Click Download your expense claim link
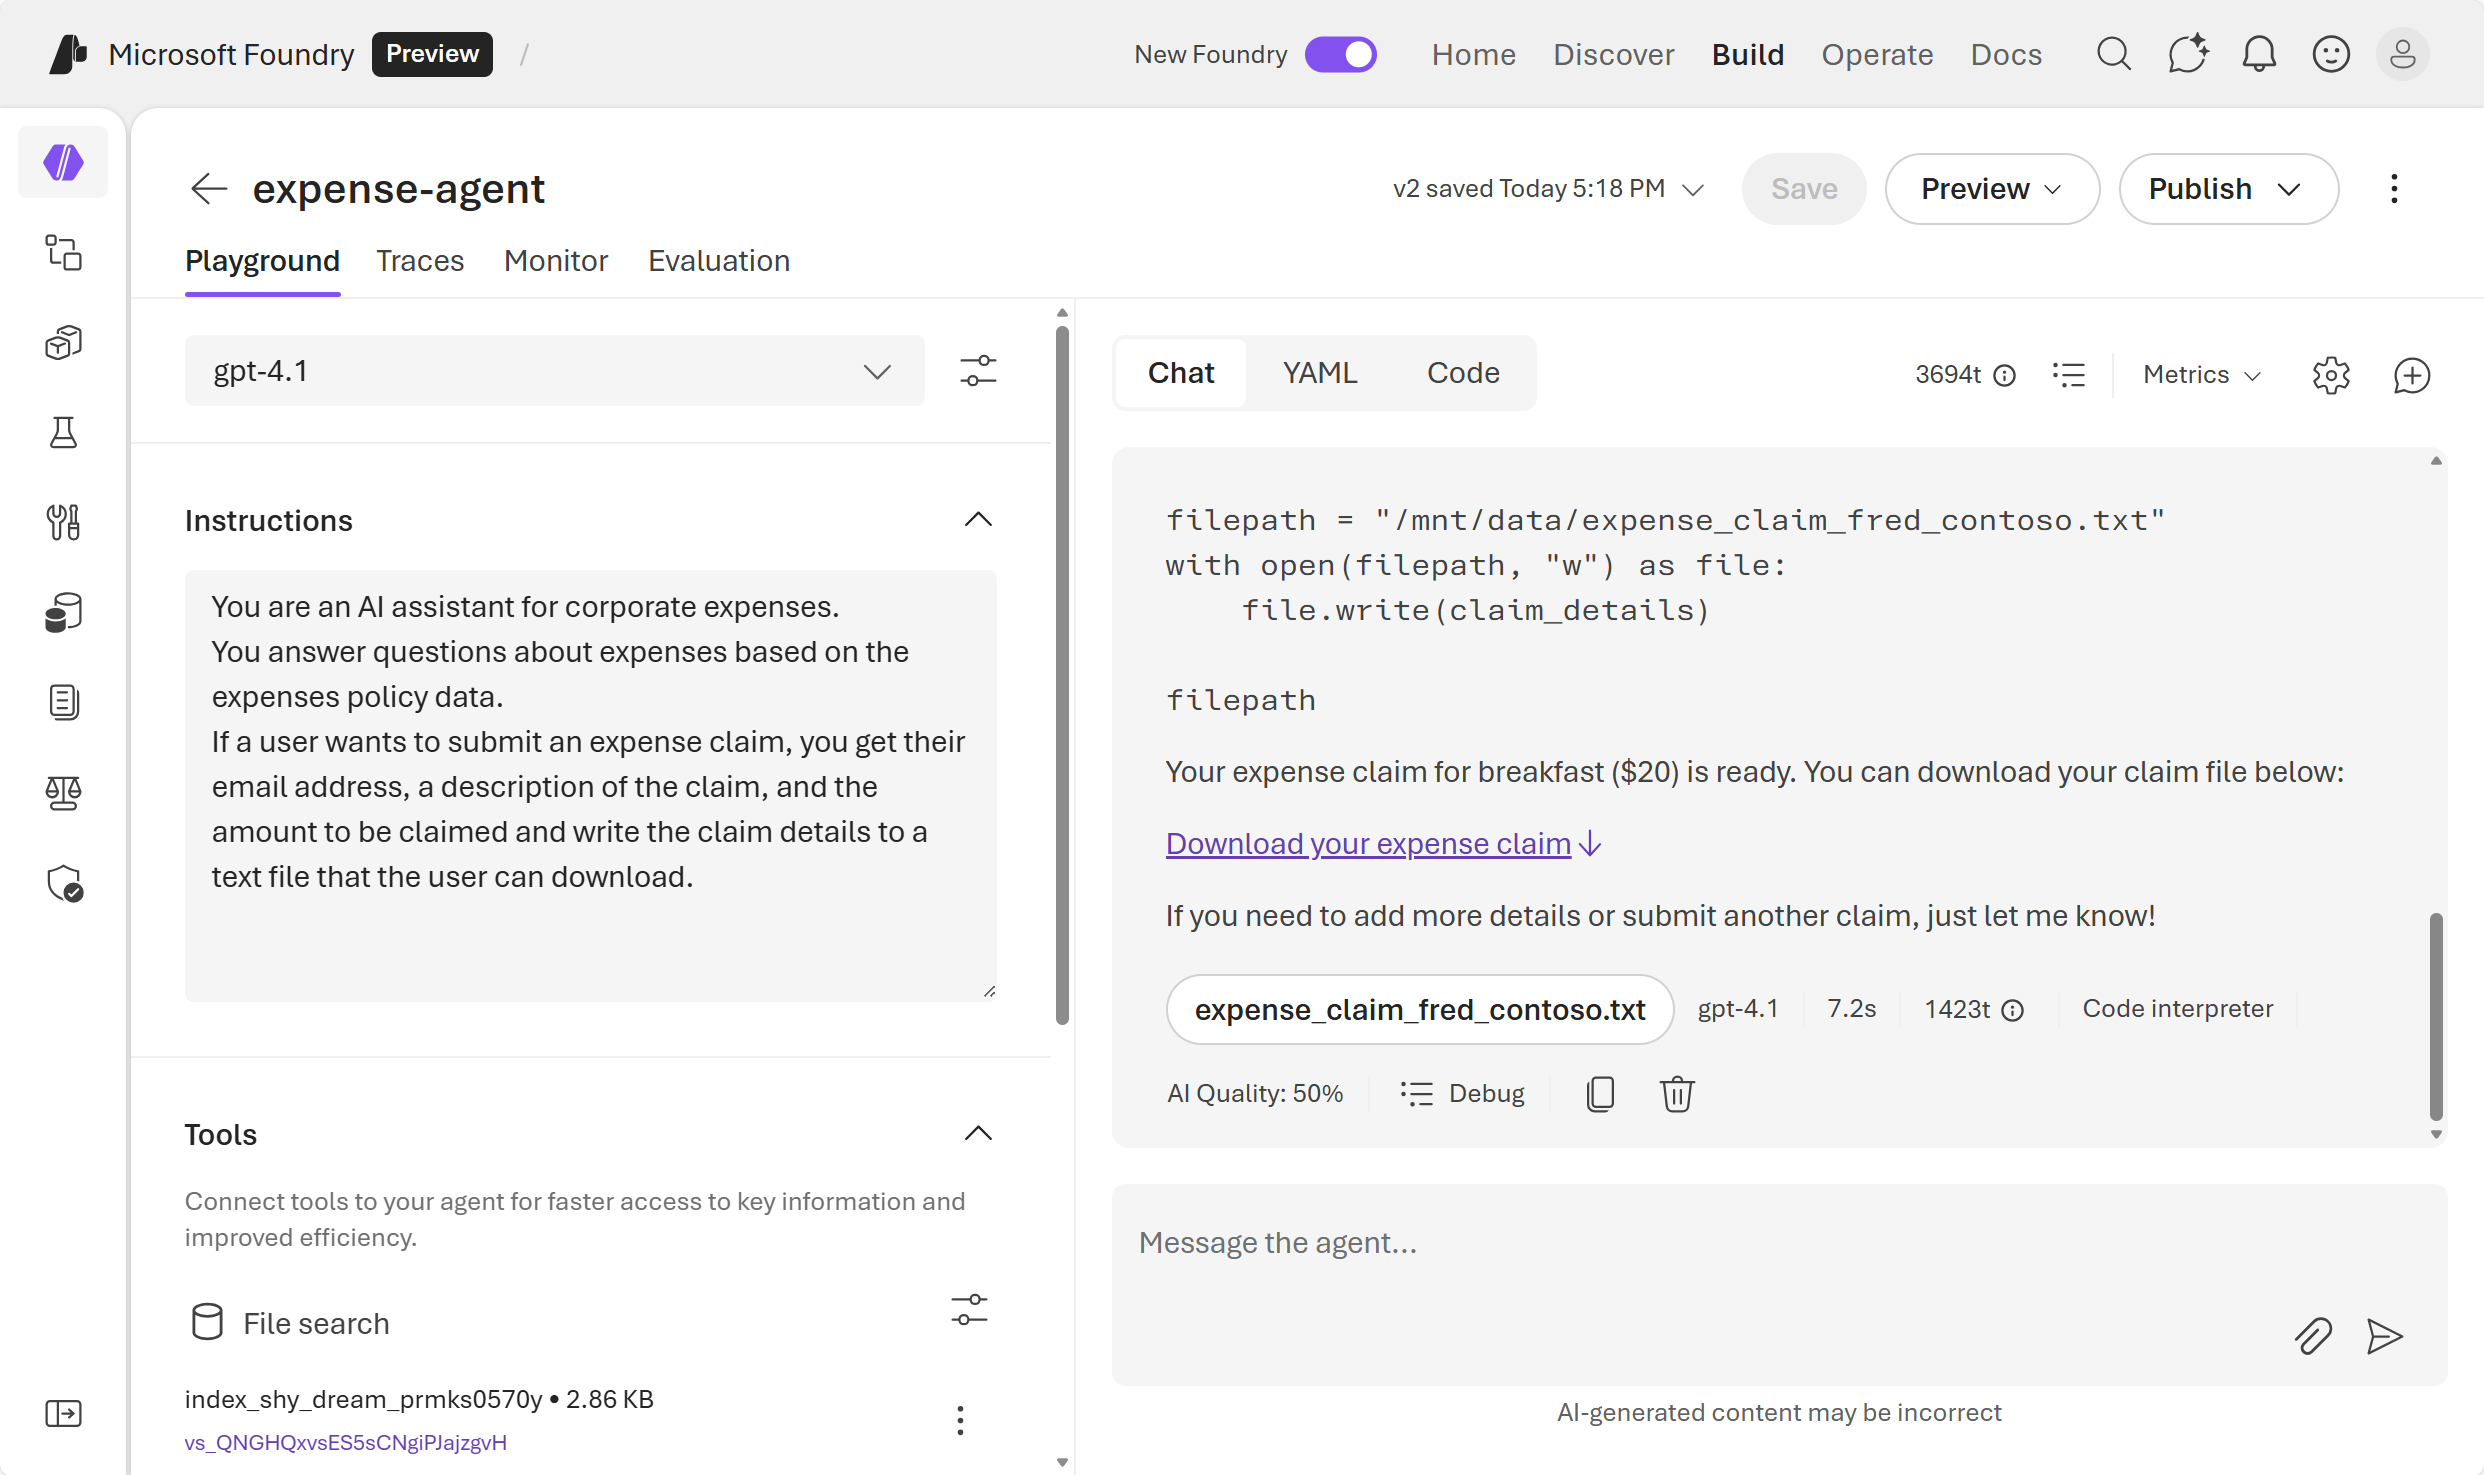The height and width of the screenshot is (1475, 2484). tap(1368, 844)
